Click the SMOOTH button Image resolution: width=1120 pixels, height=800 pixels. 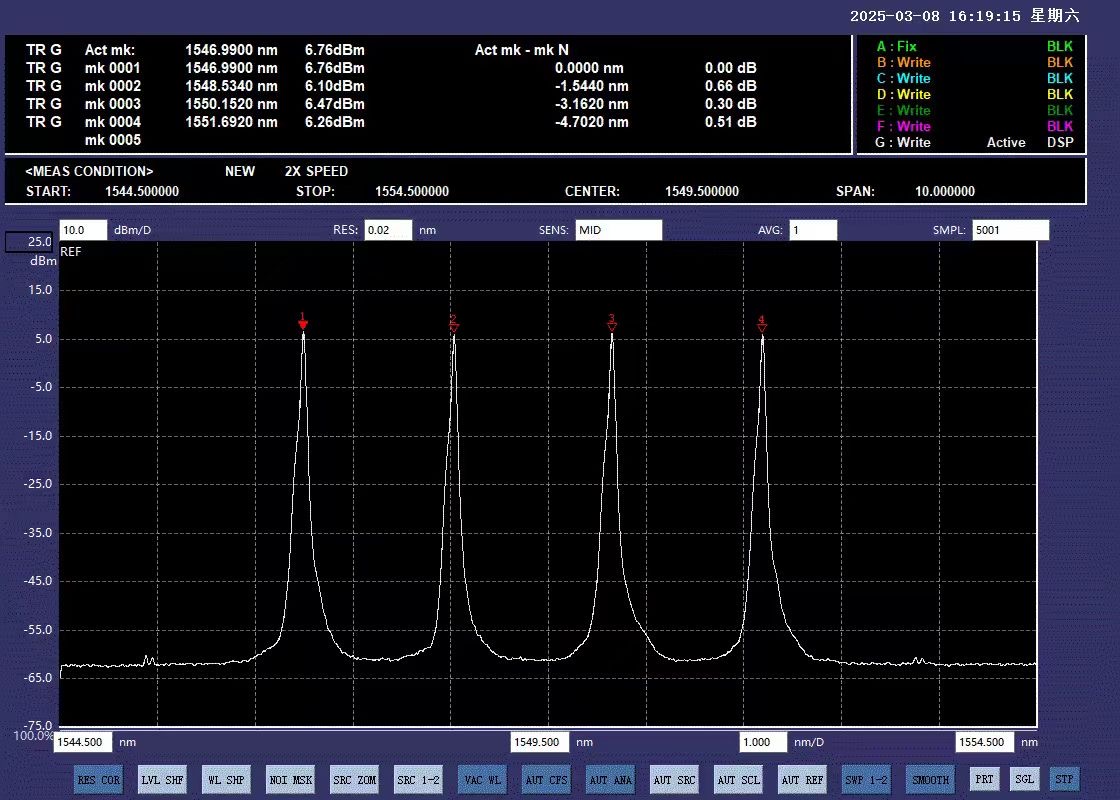point(931,779)
